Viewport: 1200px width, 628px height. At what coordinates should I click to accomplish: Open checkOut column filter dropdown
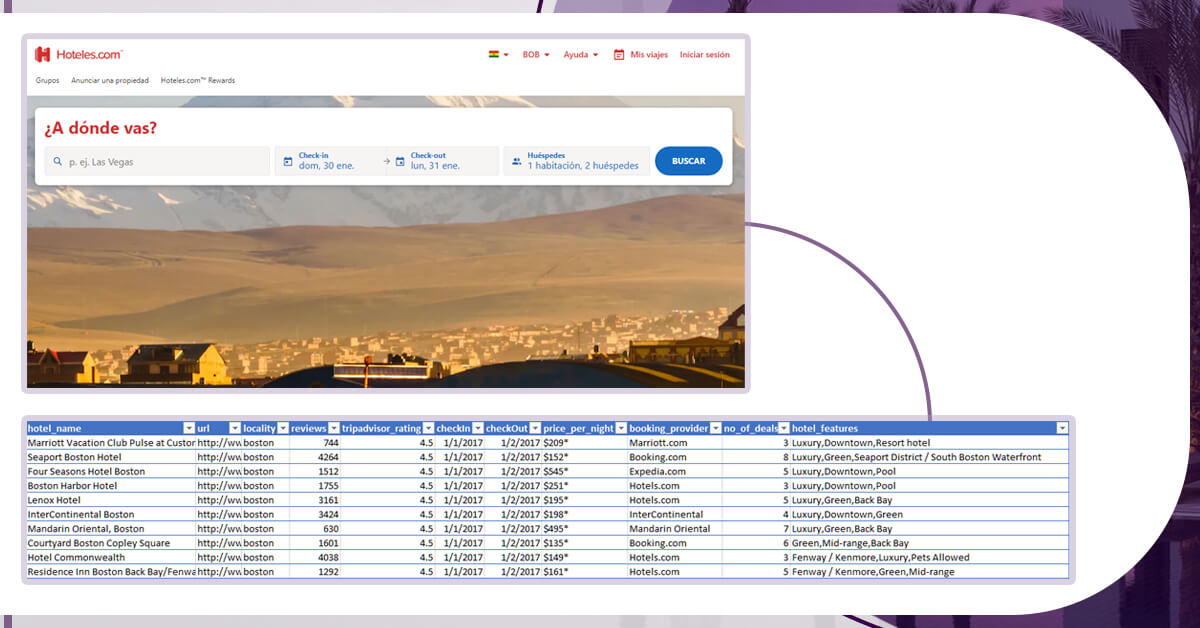coord(535,428)
